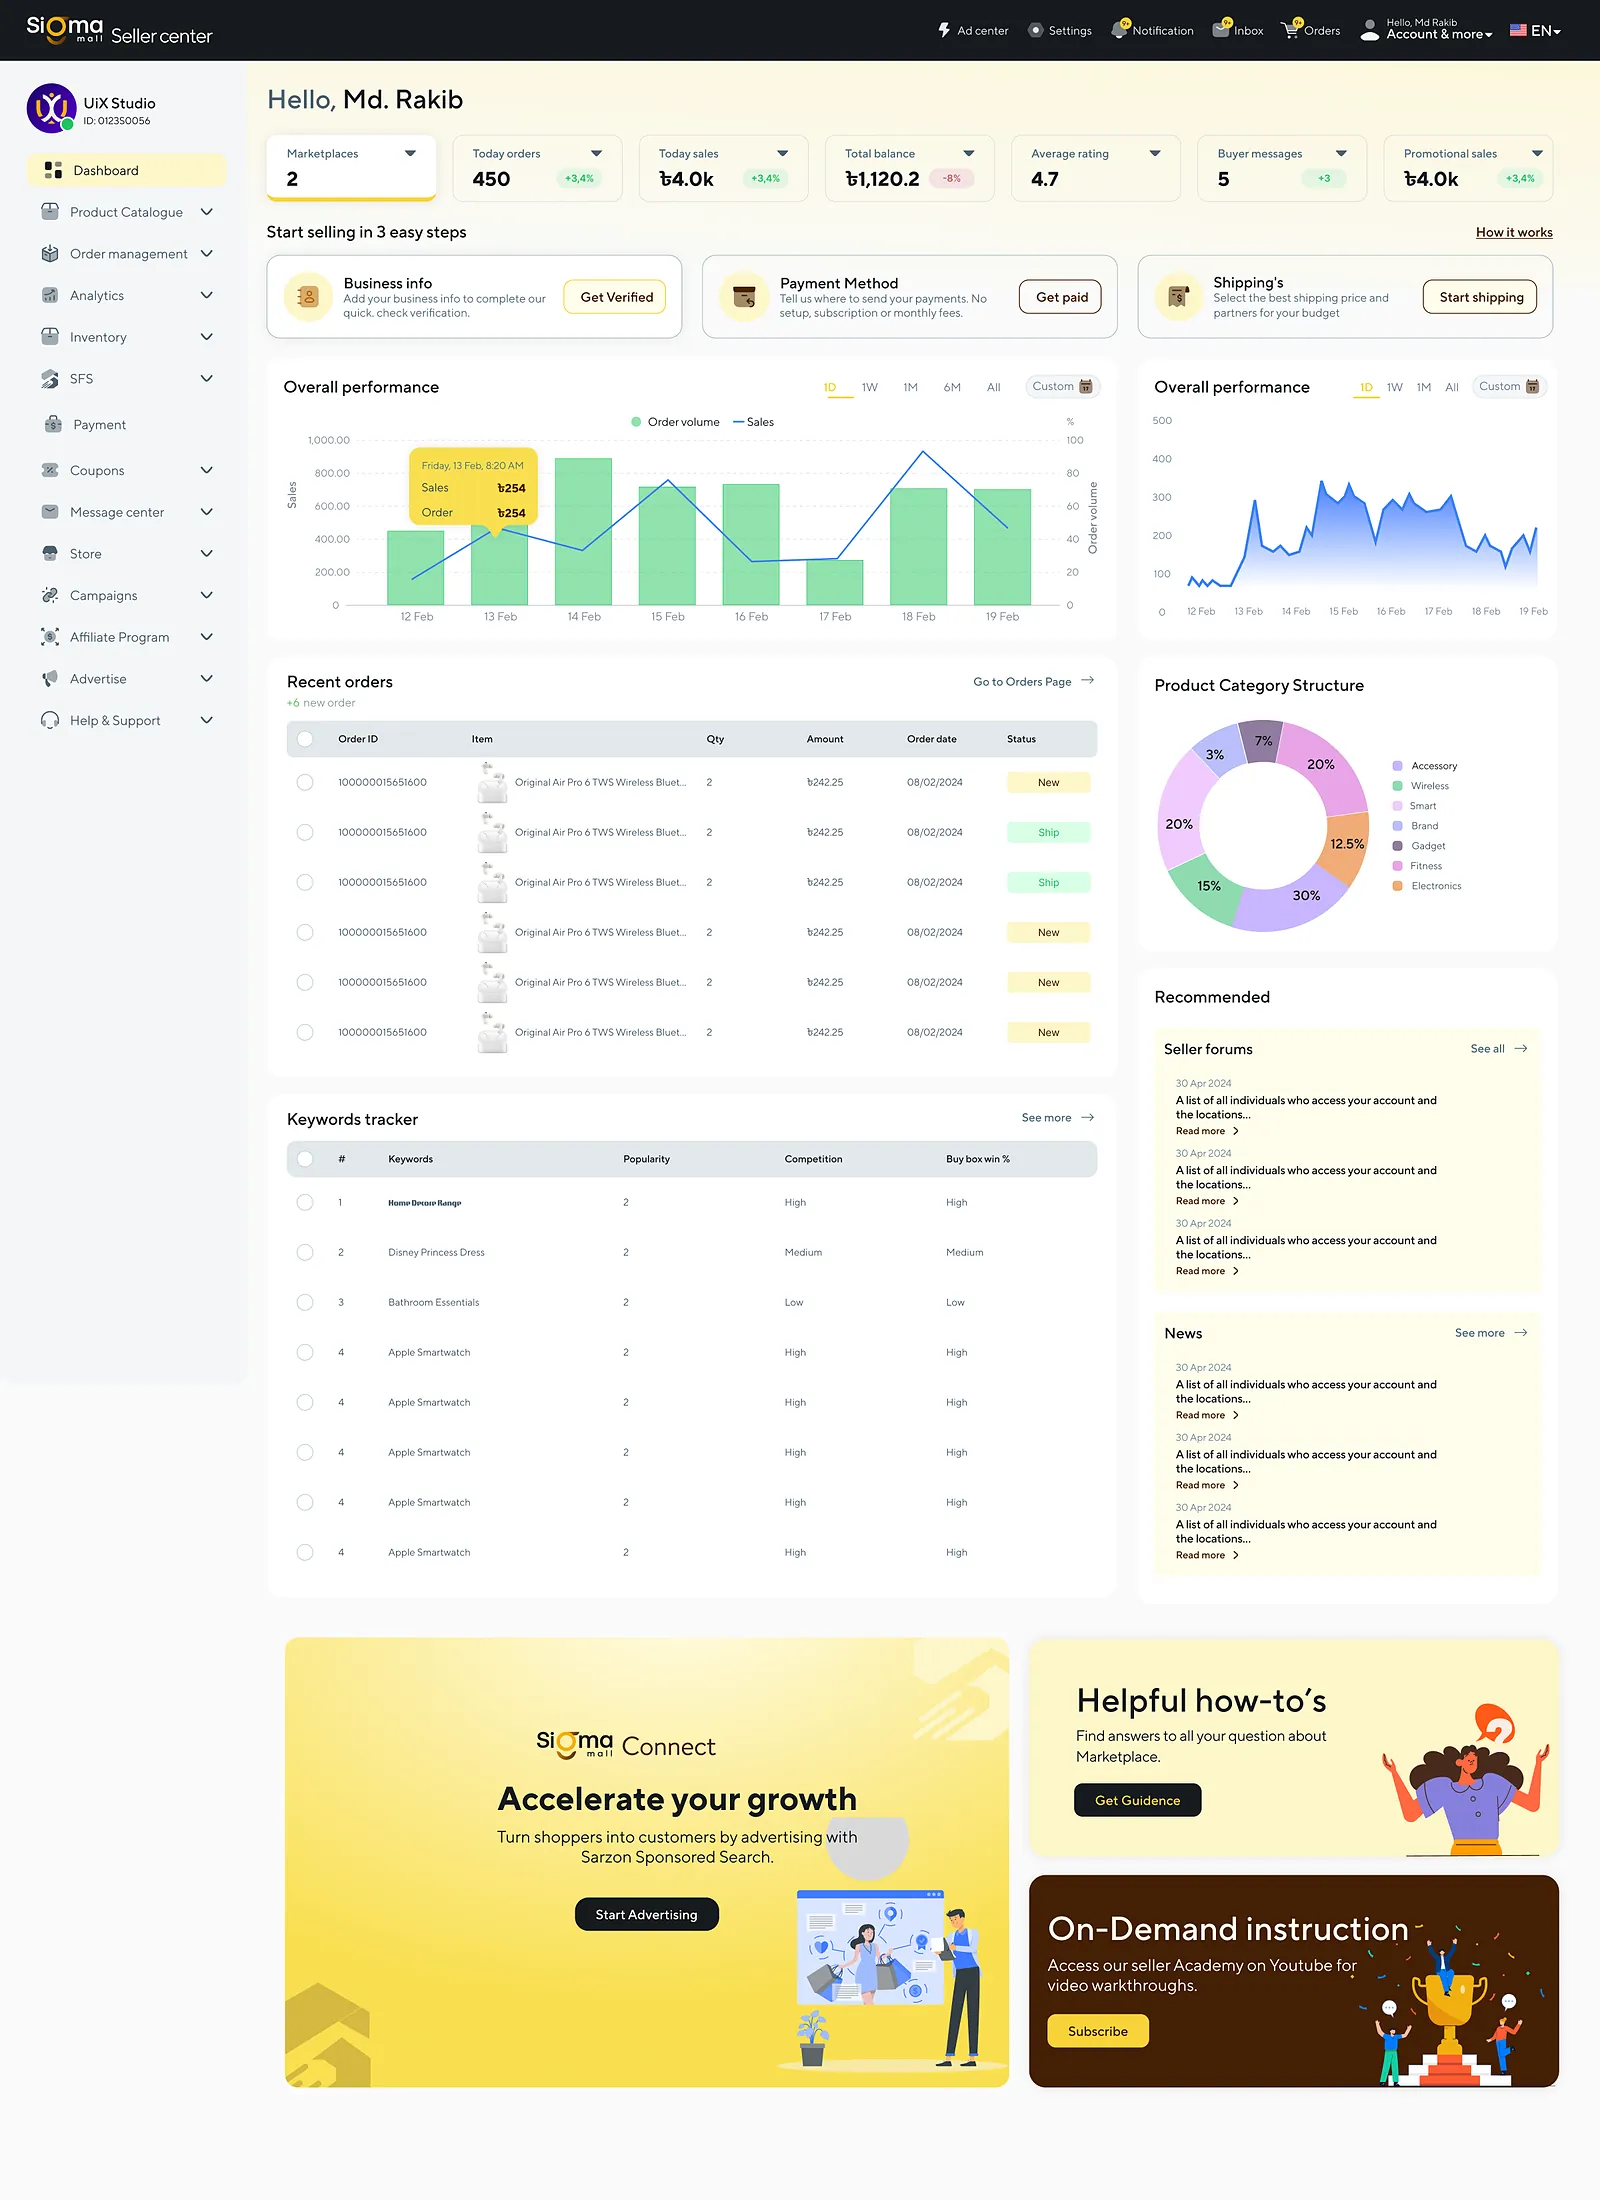The width and height of the screenshot is (1600, 2200).
Task: Click the Coupons sidebar icon
Action: (x=50, y=470)
